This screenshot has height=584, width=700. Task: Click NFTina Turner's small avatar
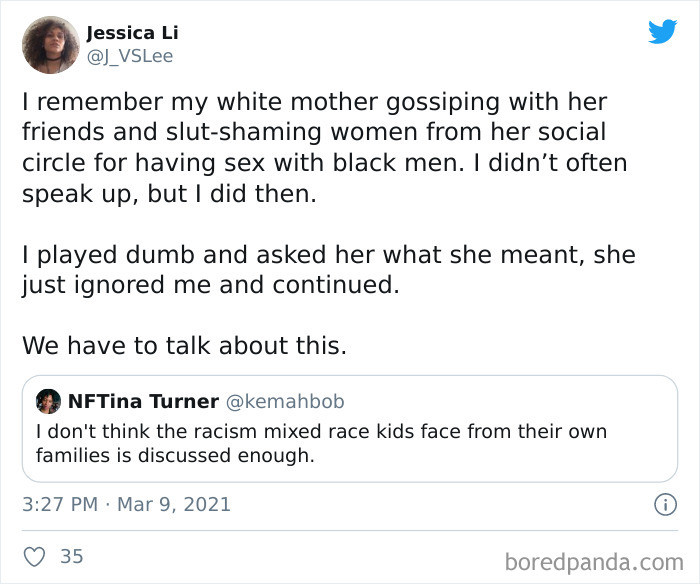click(x=47, y=402)
